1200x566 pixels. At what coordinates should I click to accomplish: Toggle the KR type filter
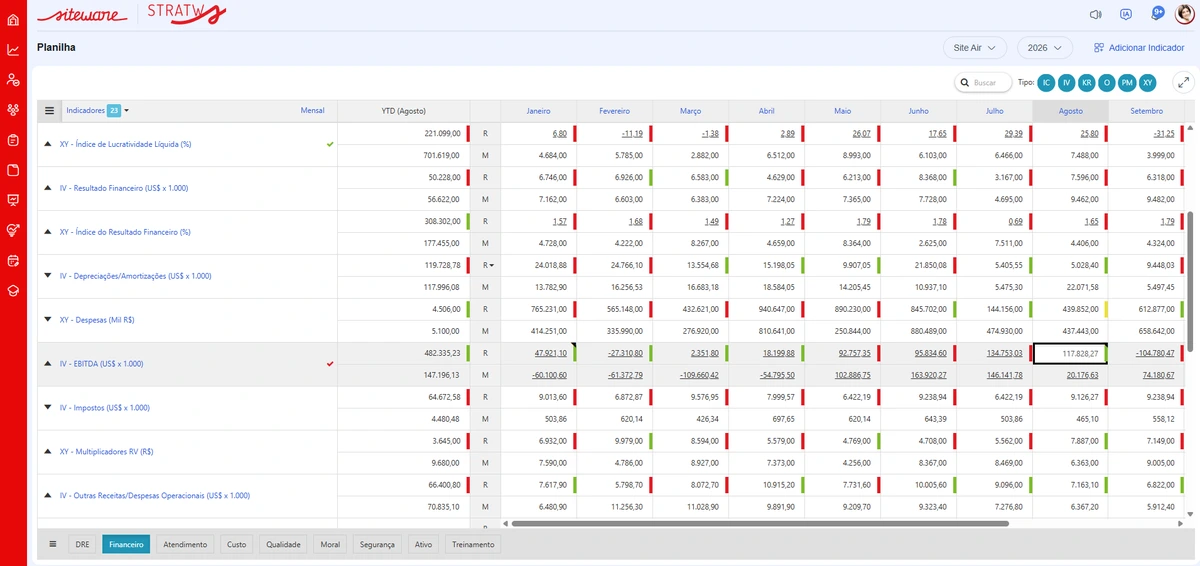coord(1087,83)
